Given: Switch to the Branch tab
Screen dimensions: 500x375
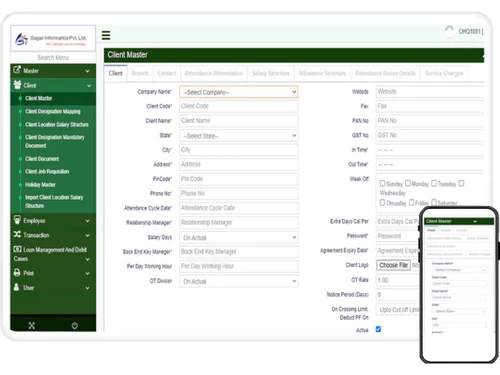Looking at the screenshot, I should tap(140, 73).
